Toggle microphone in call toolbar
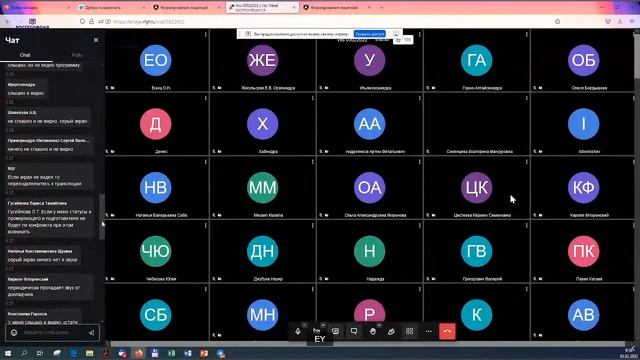640x360 pixels. pos(298,331)
